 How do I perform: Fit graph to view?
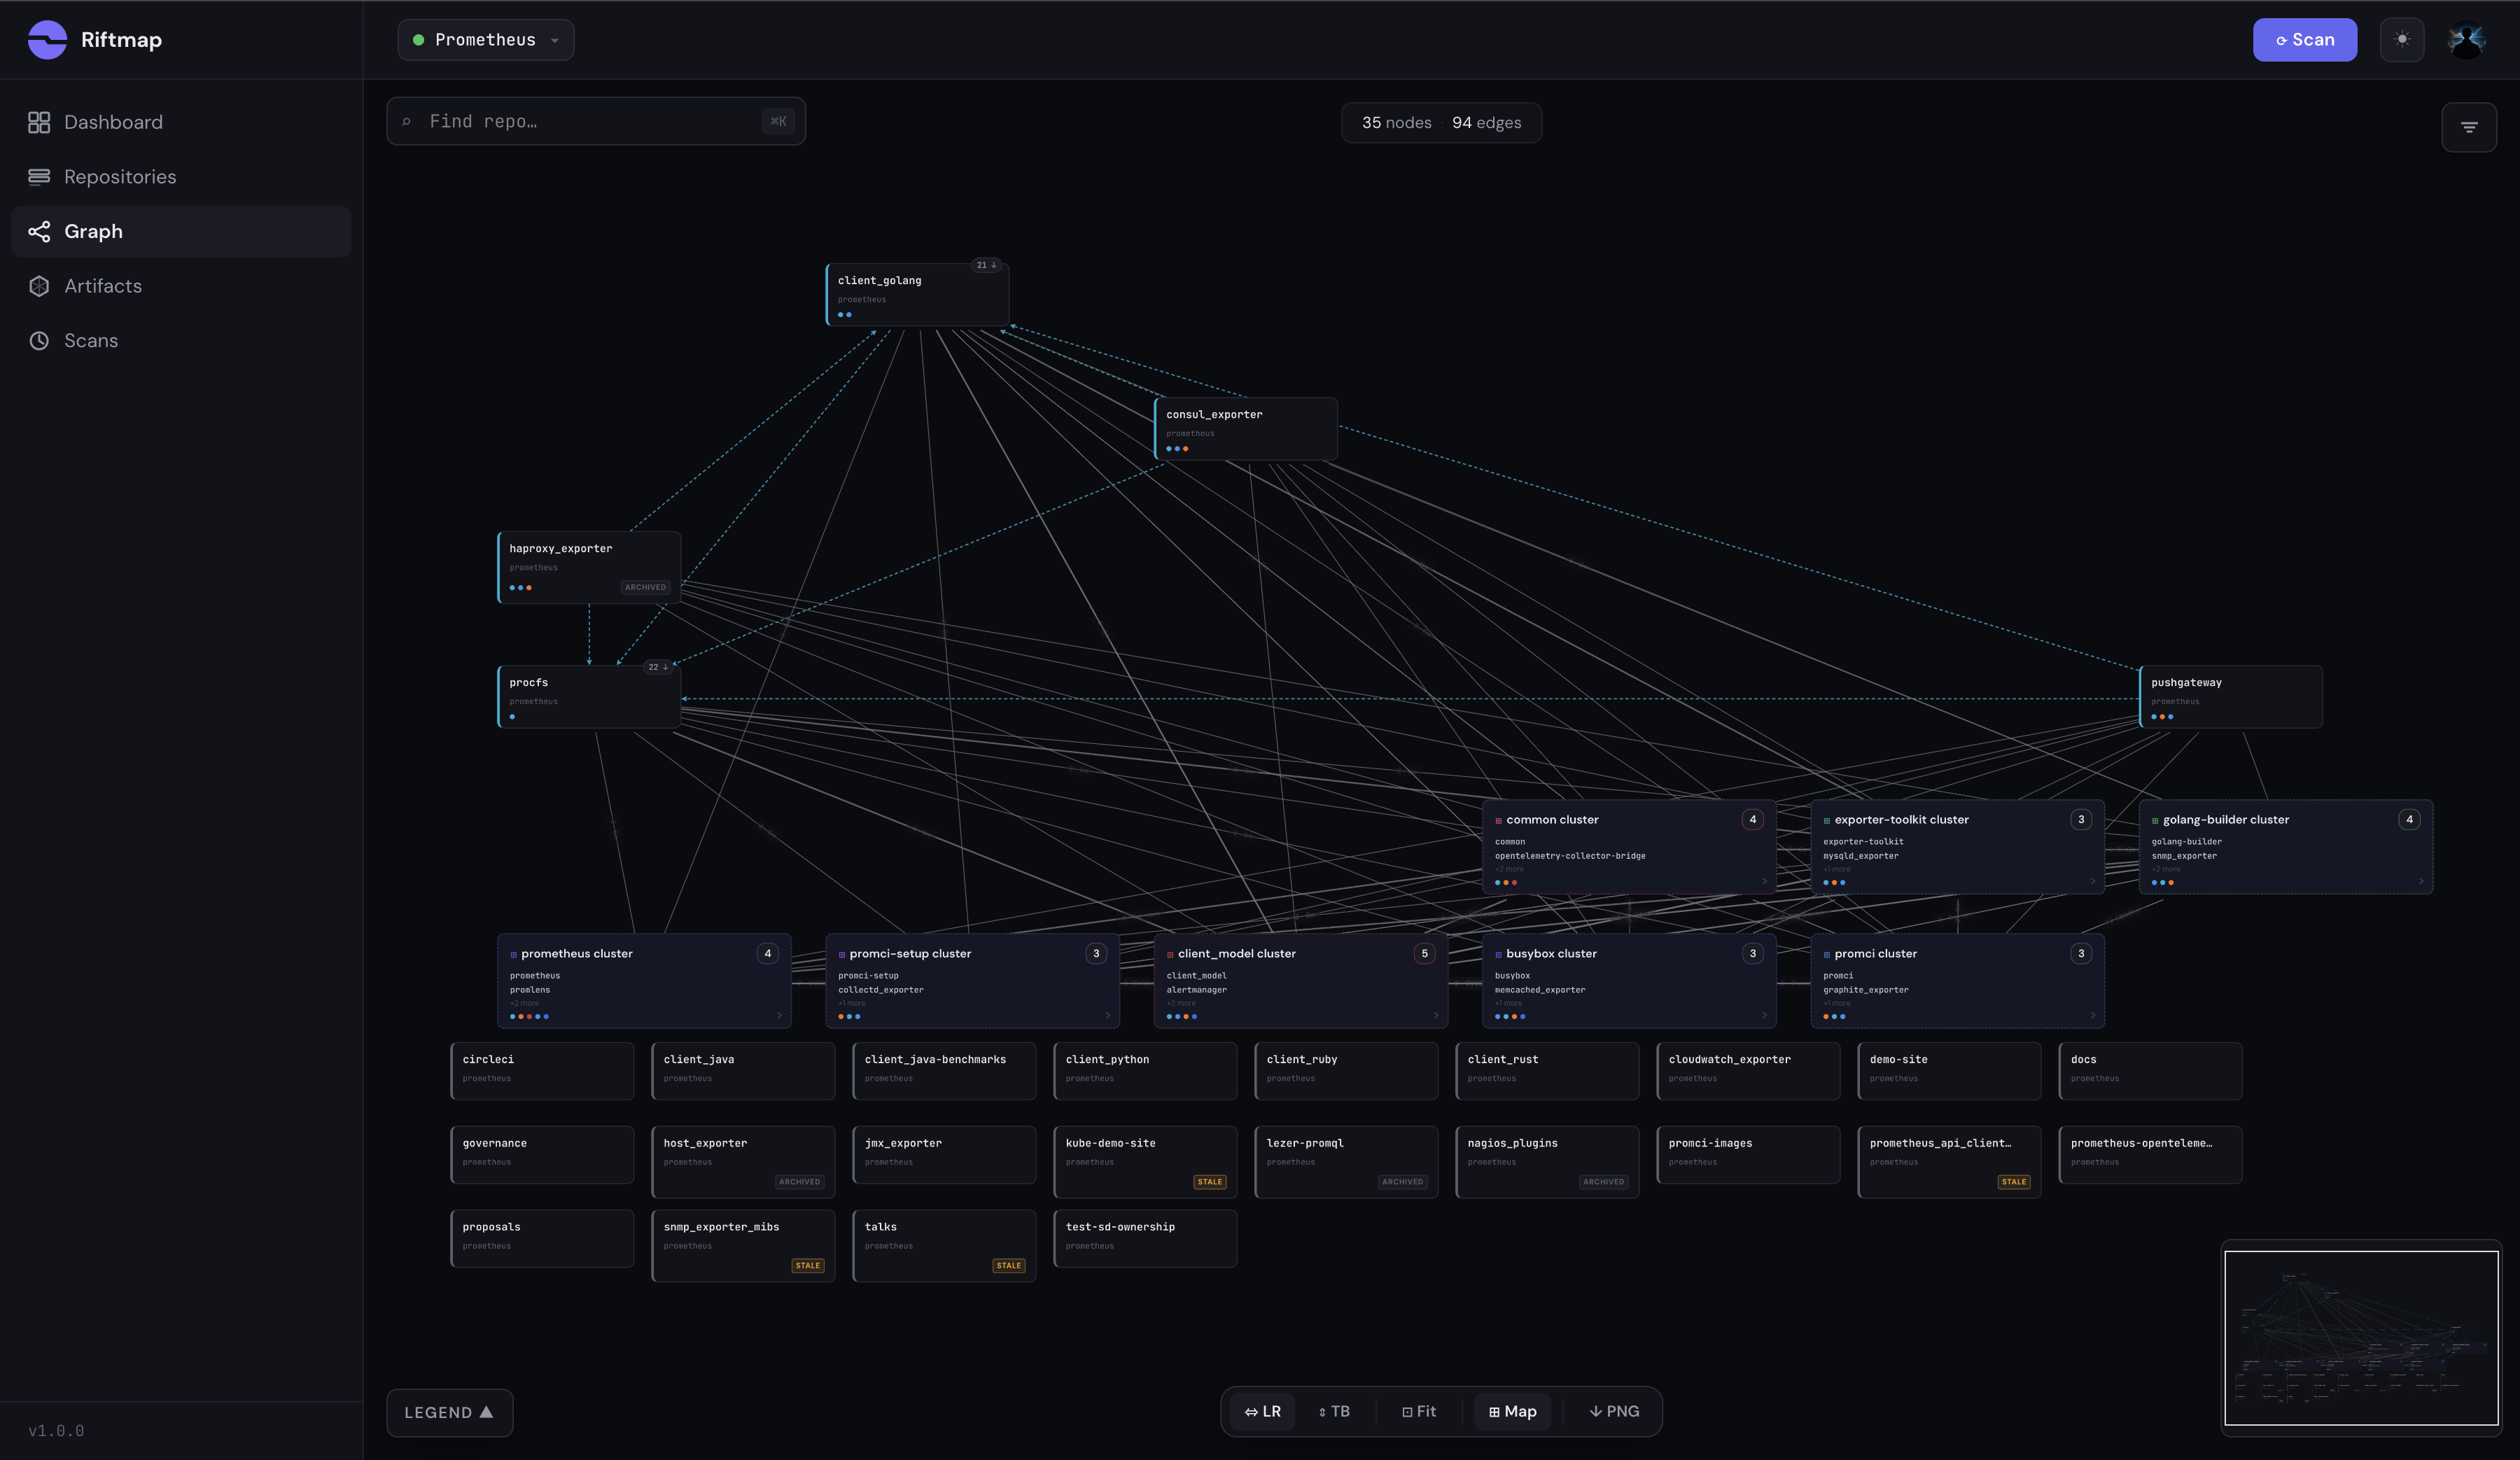click(x=1419, y=1411)
